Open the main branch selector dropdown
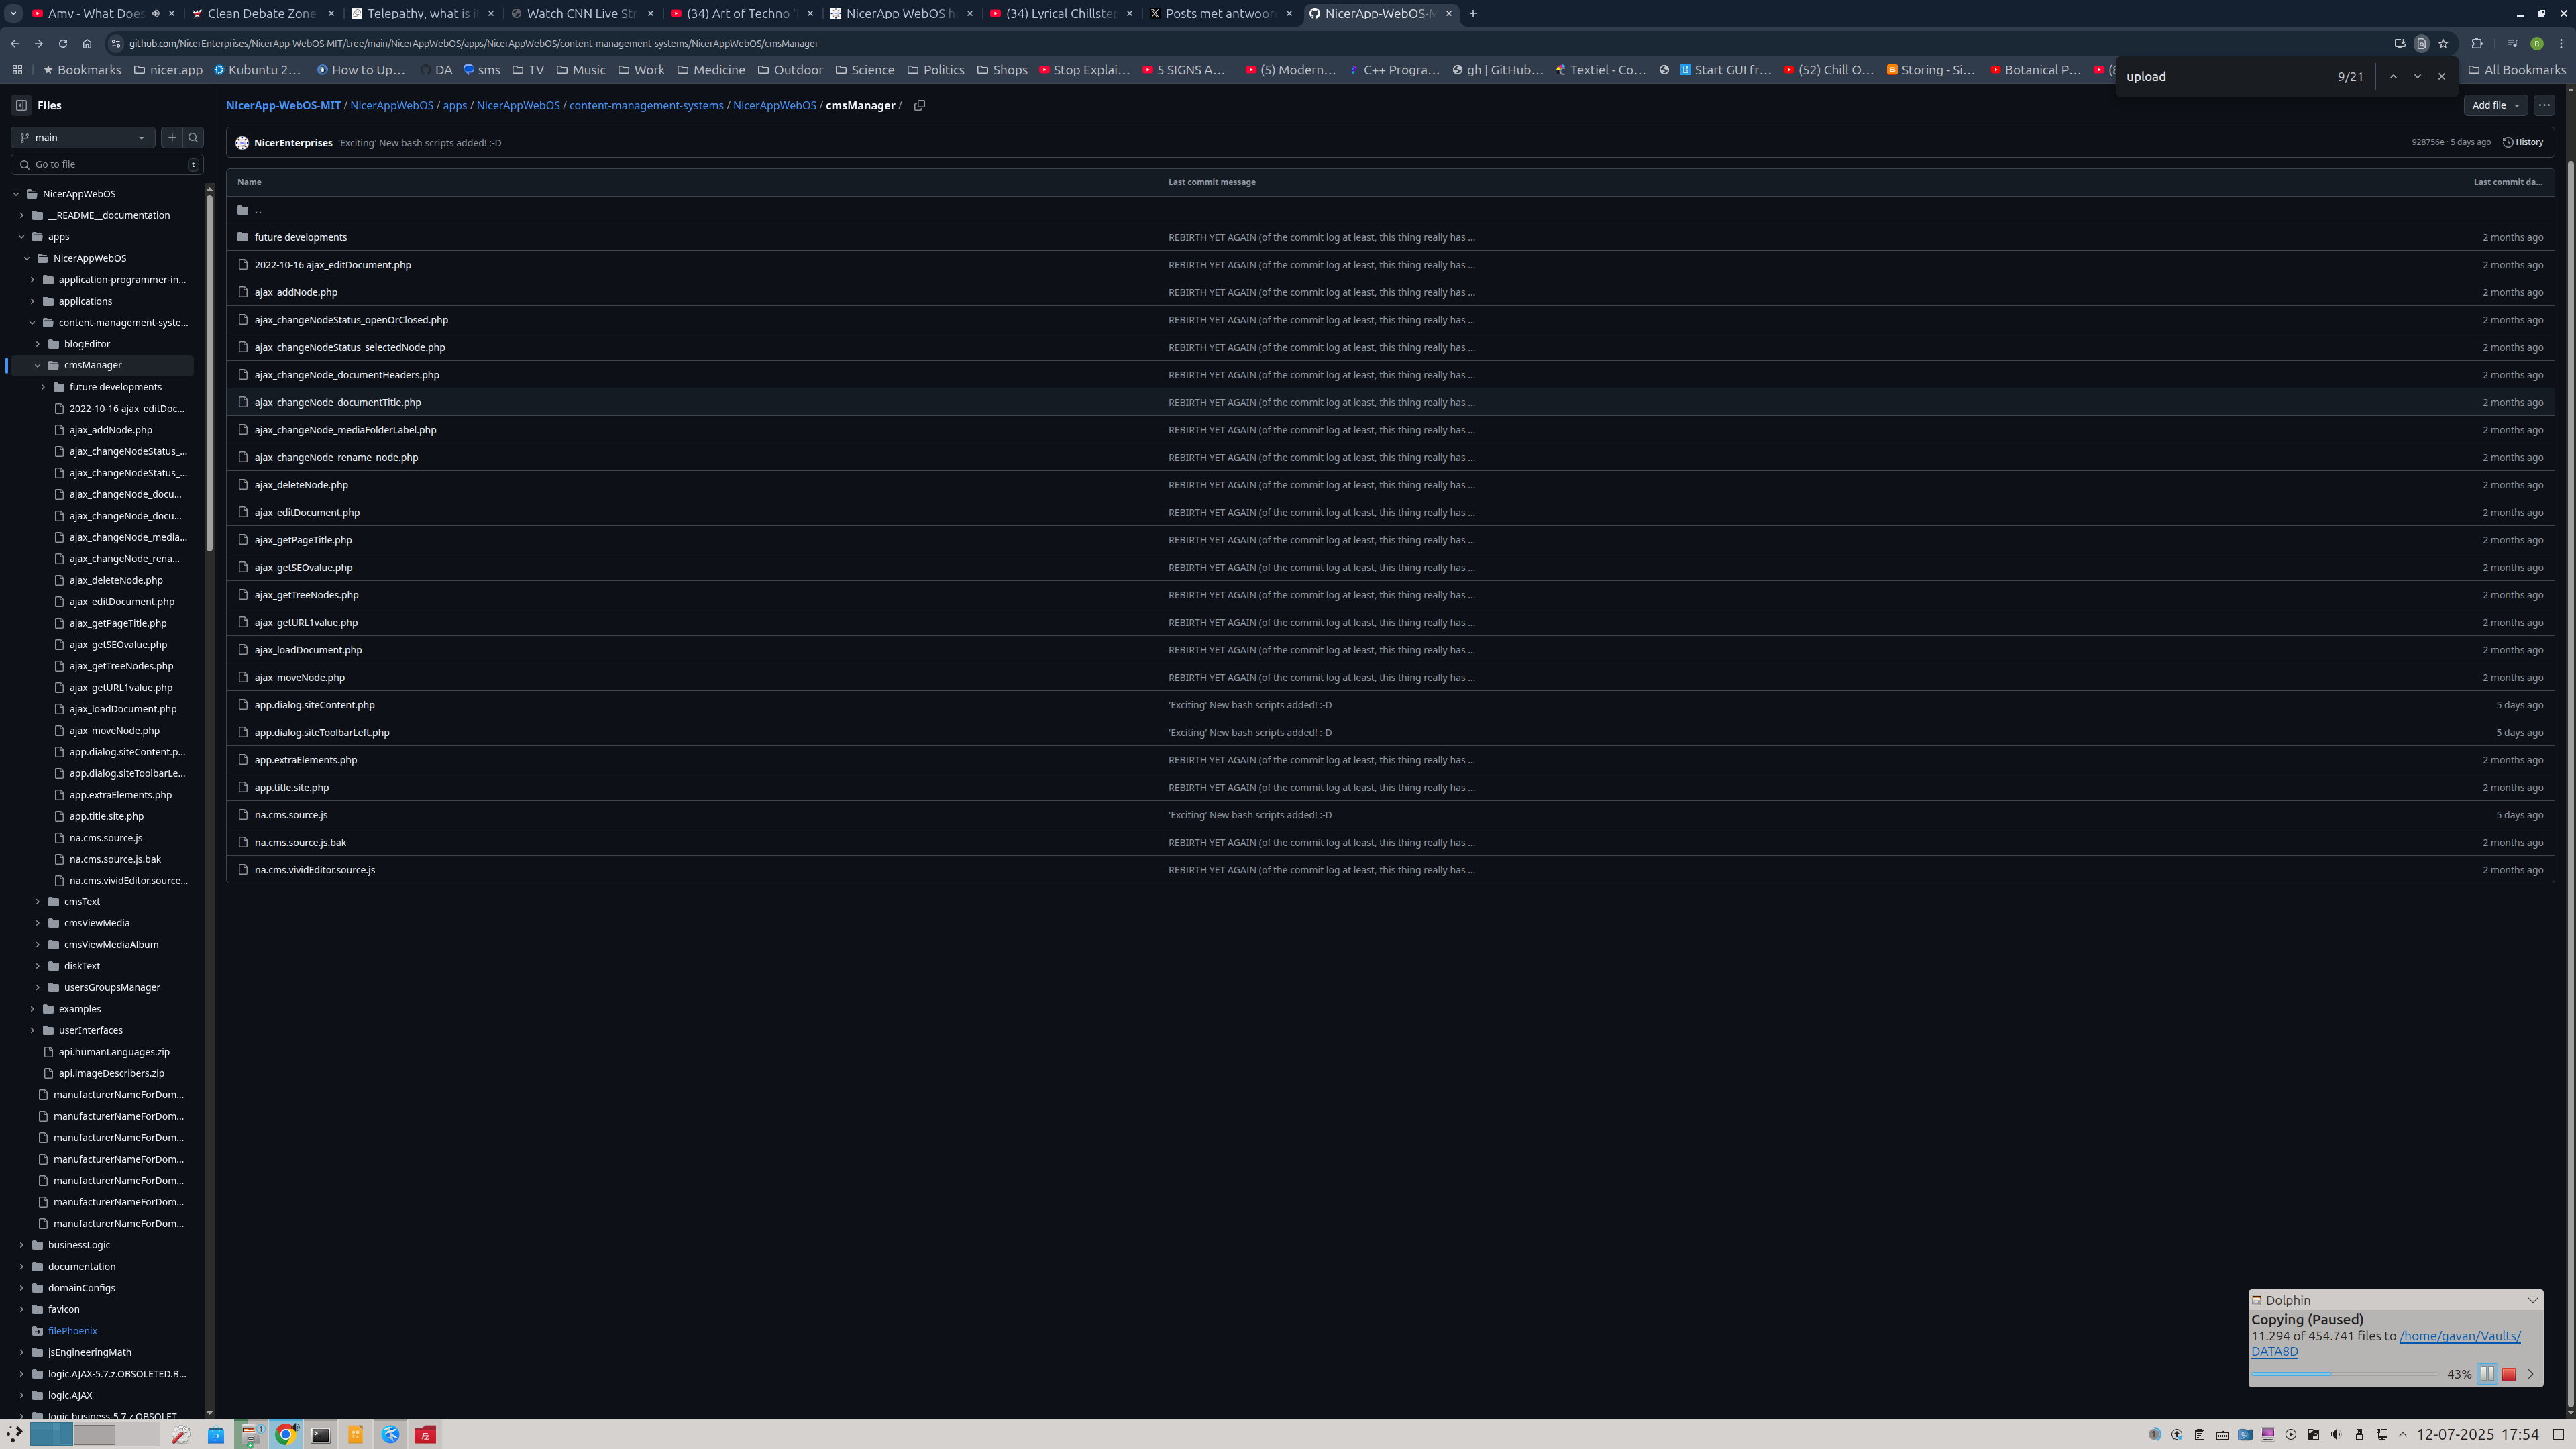The width and height of the screenshot is (2576, 1449). pyautogui.click(x=83, y=138)
